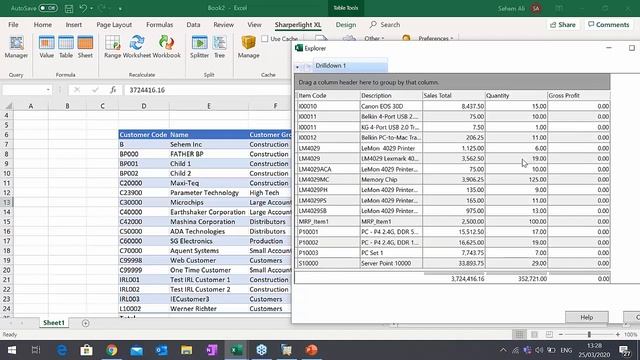Screen dimensions: 640x360
Task: Click the Share button
Action: click(x=563, y=24)
